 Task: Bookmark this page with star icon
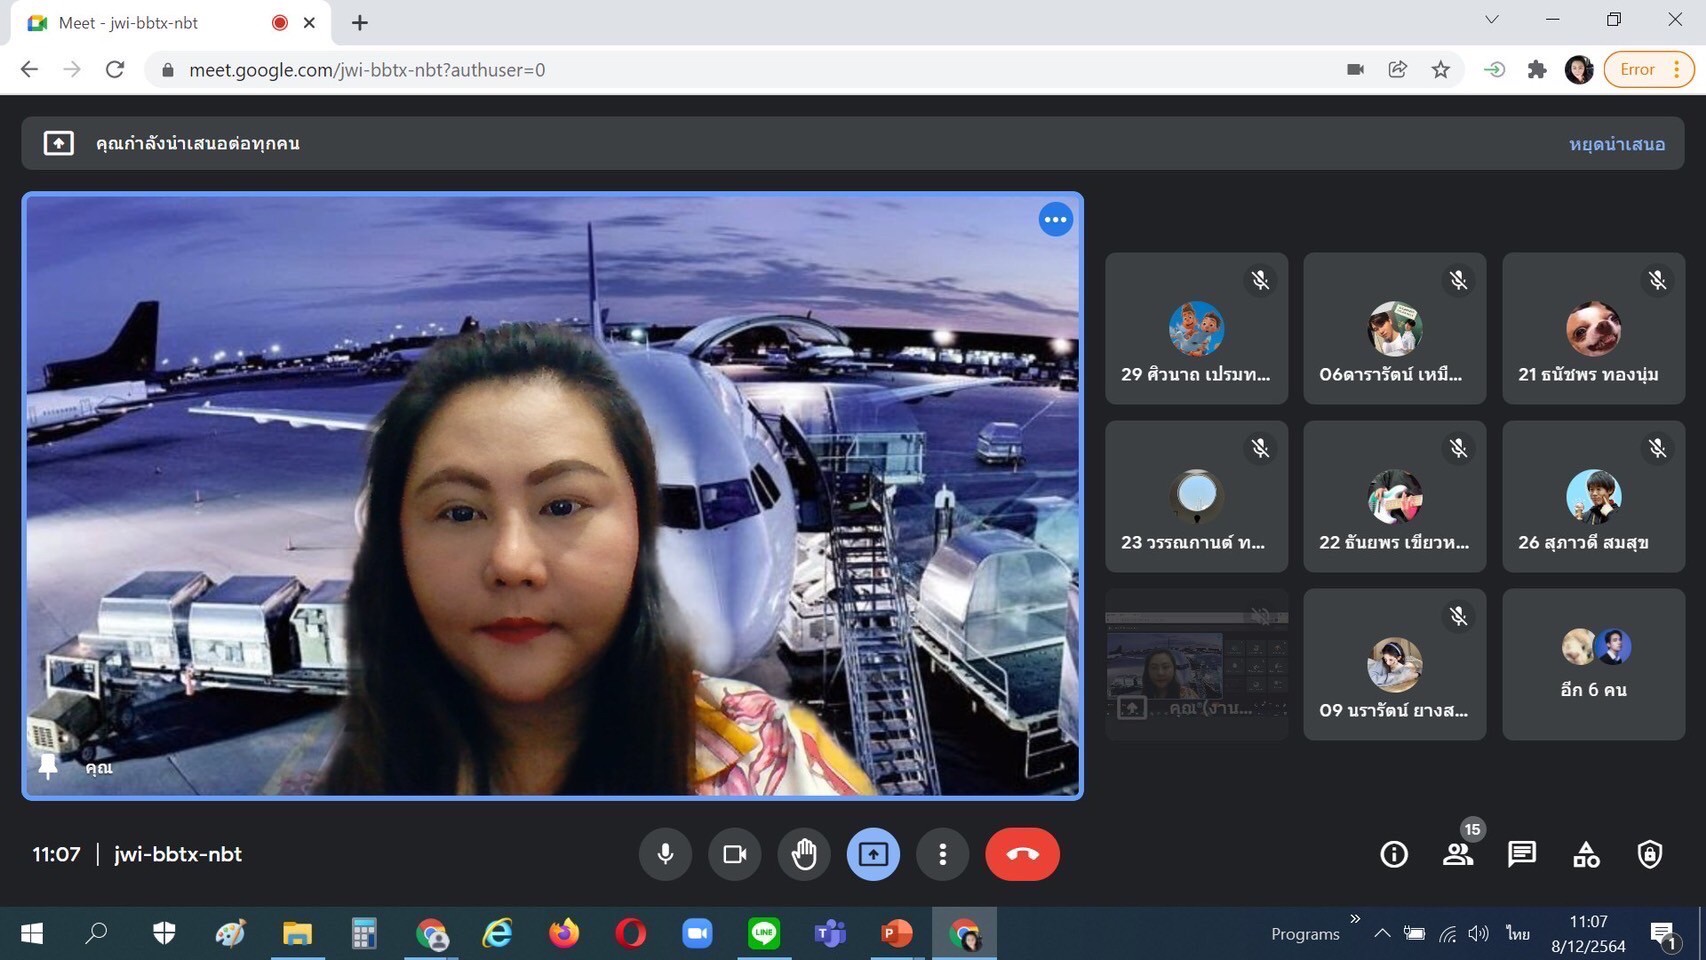coord(1440,69)
